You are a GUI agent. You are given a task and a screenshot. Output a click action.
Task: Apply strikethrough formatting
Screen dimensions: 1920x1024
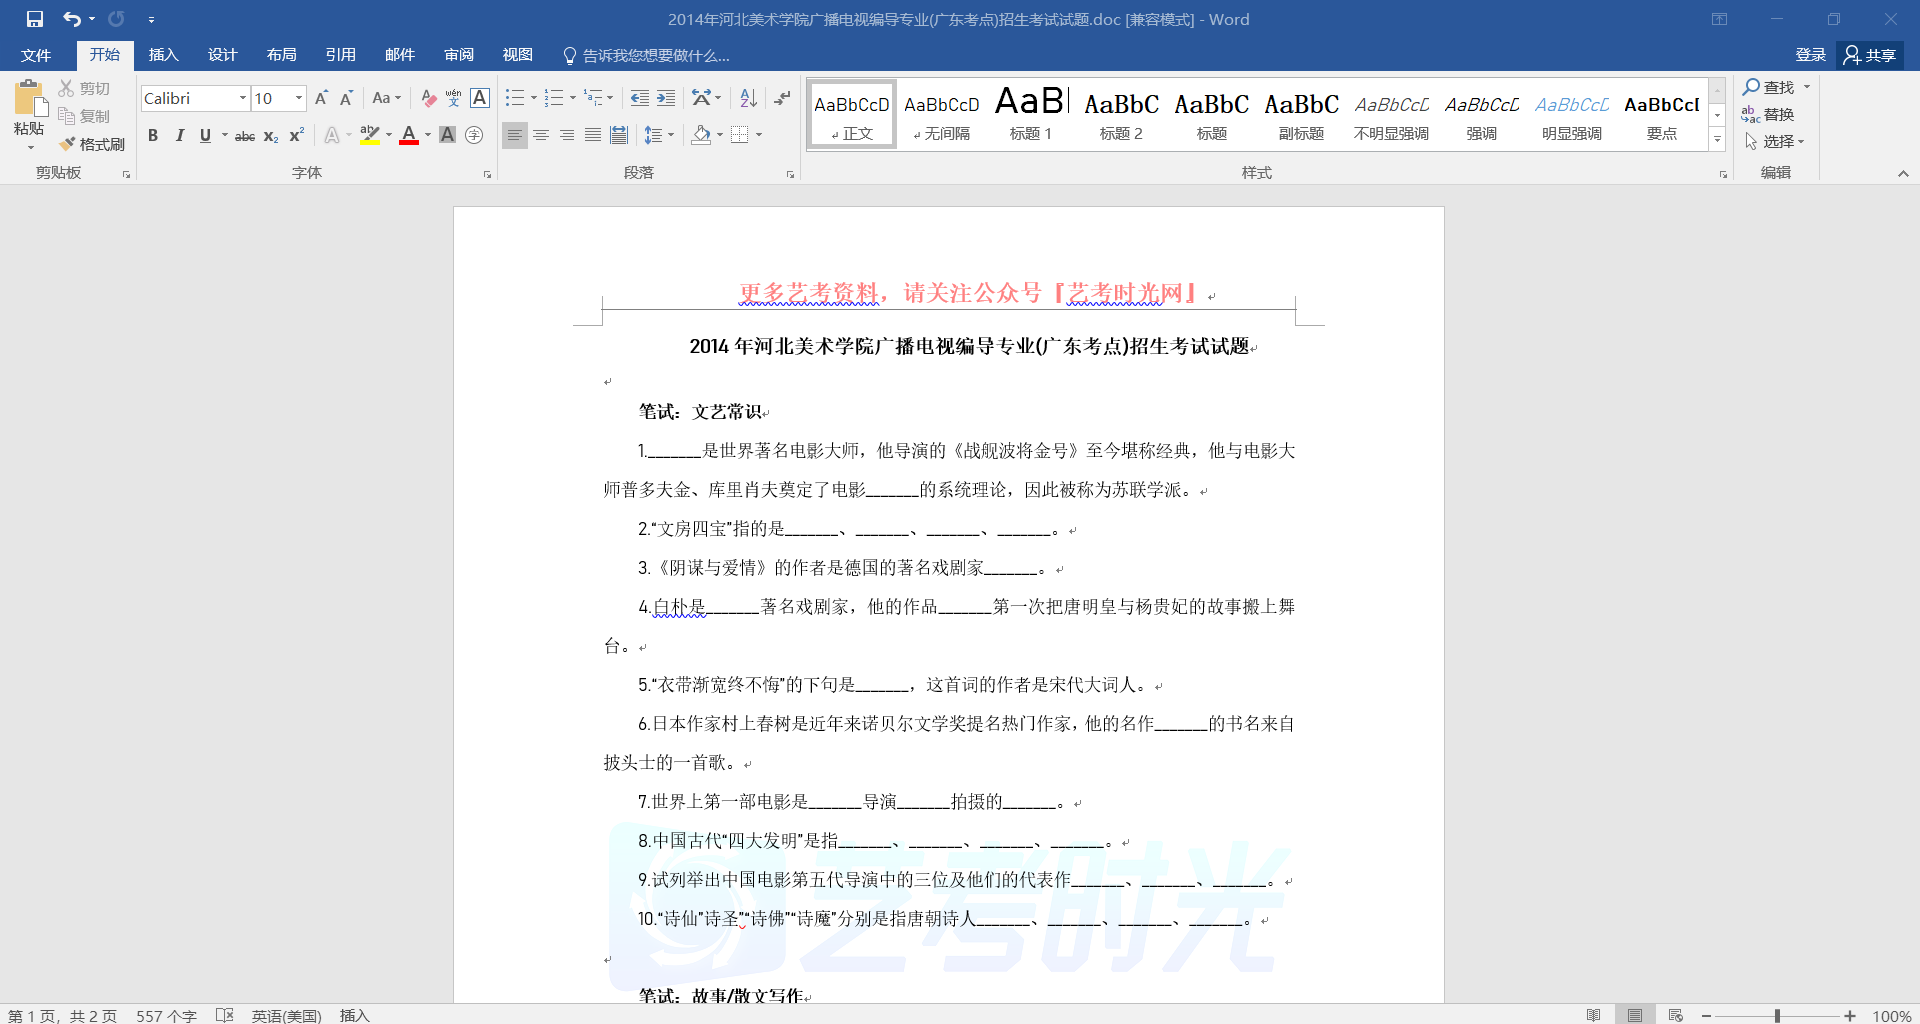pos(244,136)
